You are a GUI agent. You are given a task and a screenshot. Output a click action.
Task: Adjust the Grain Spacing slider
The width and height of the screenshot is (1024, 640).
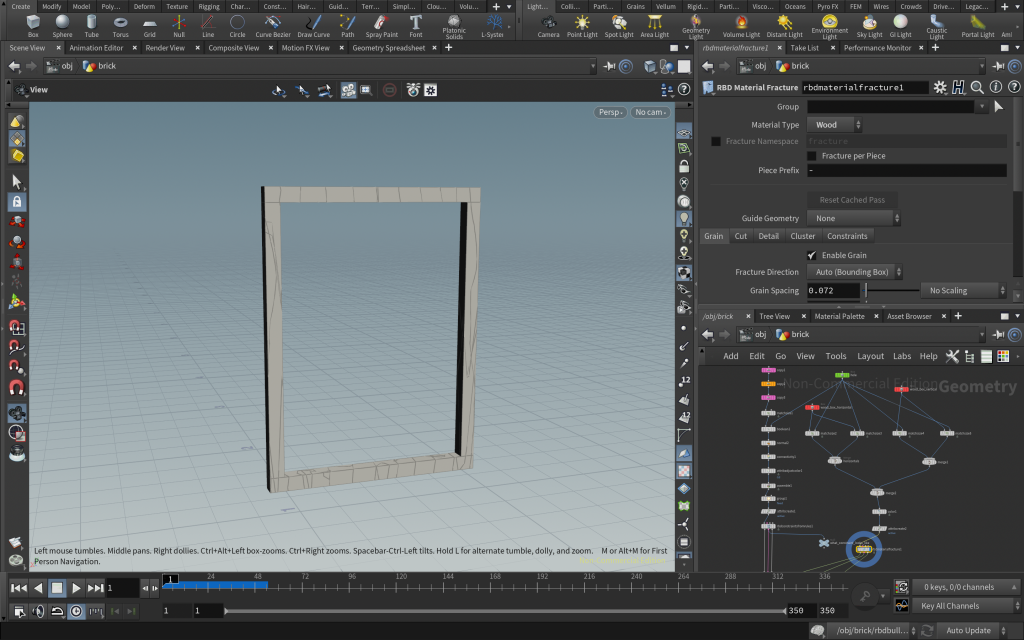891,291
